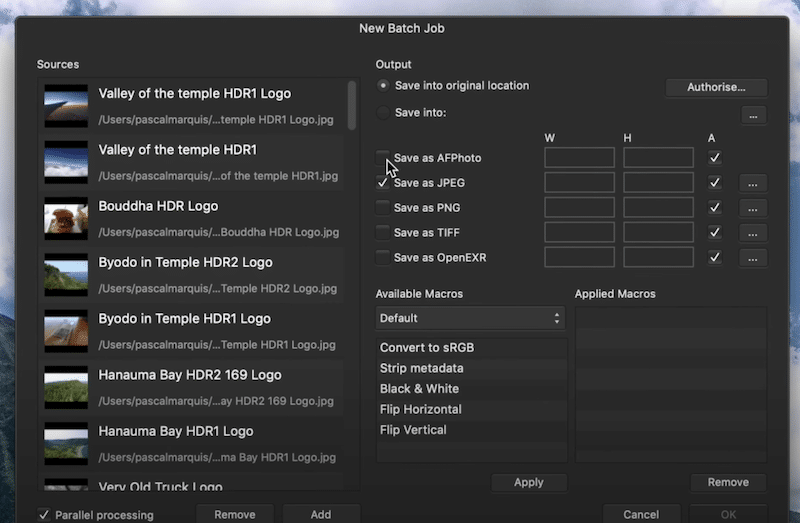Browse for Save into folder ellipsis button
Viewport: 800px width, 523px height.
point(753,115)
